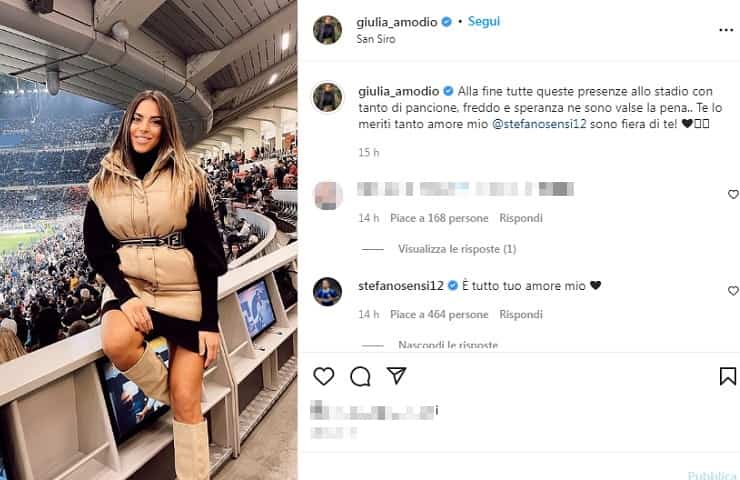Open the @stefanosensi12 mention in caption
This screenshot has width=740, height=480.
pos(539,124)
